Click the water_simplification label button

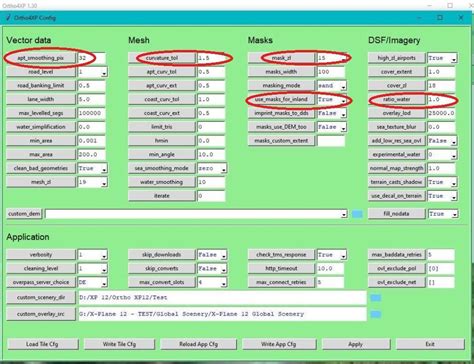pyautogui.click(x=41, y=127)
